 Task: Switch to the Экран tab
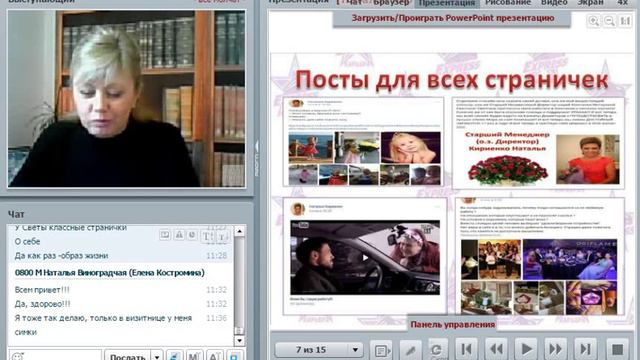(x=590, y=2)
